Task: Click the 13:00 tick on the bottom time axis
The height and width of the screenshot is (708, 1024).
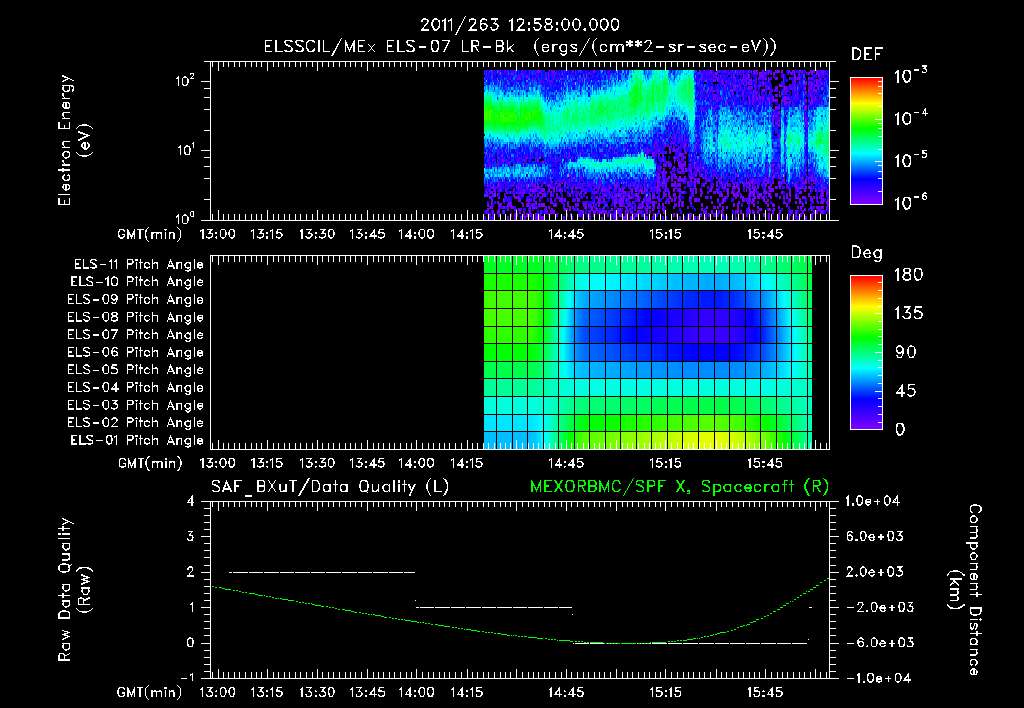Action: 217,692
